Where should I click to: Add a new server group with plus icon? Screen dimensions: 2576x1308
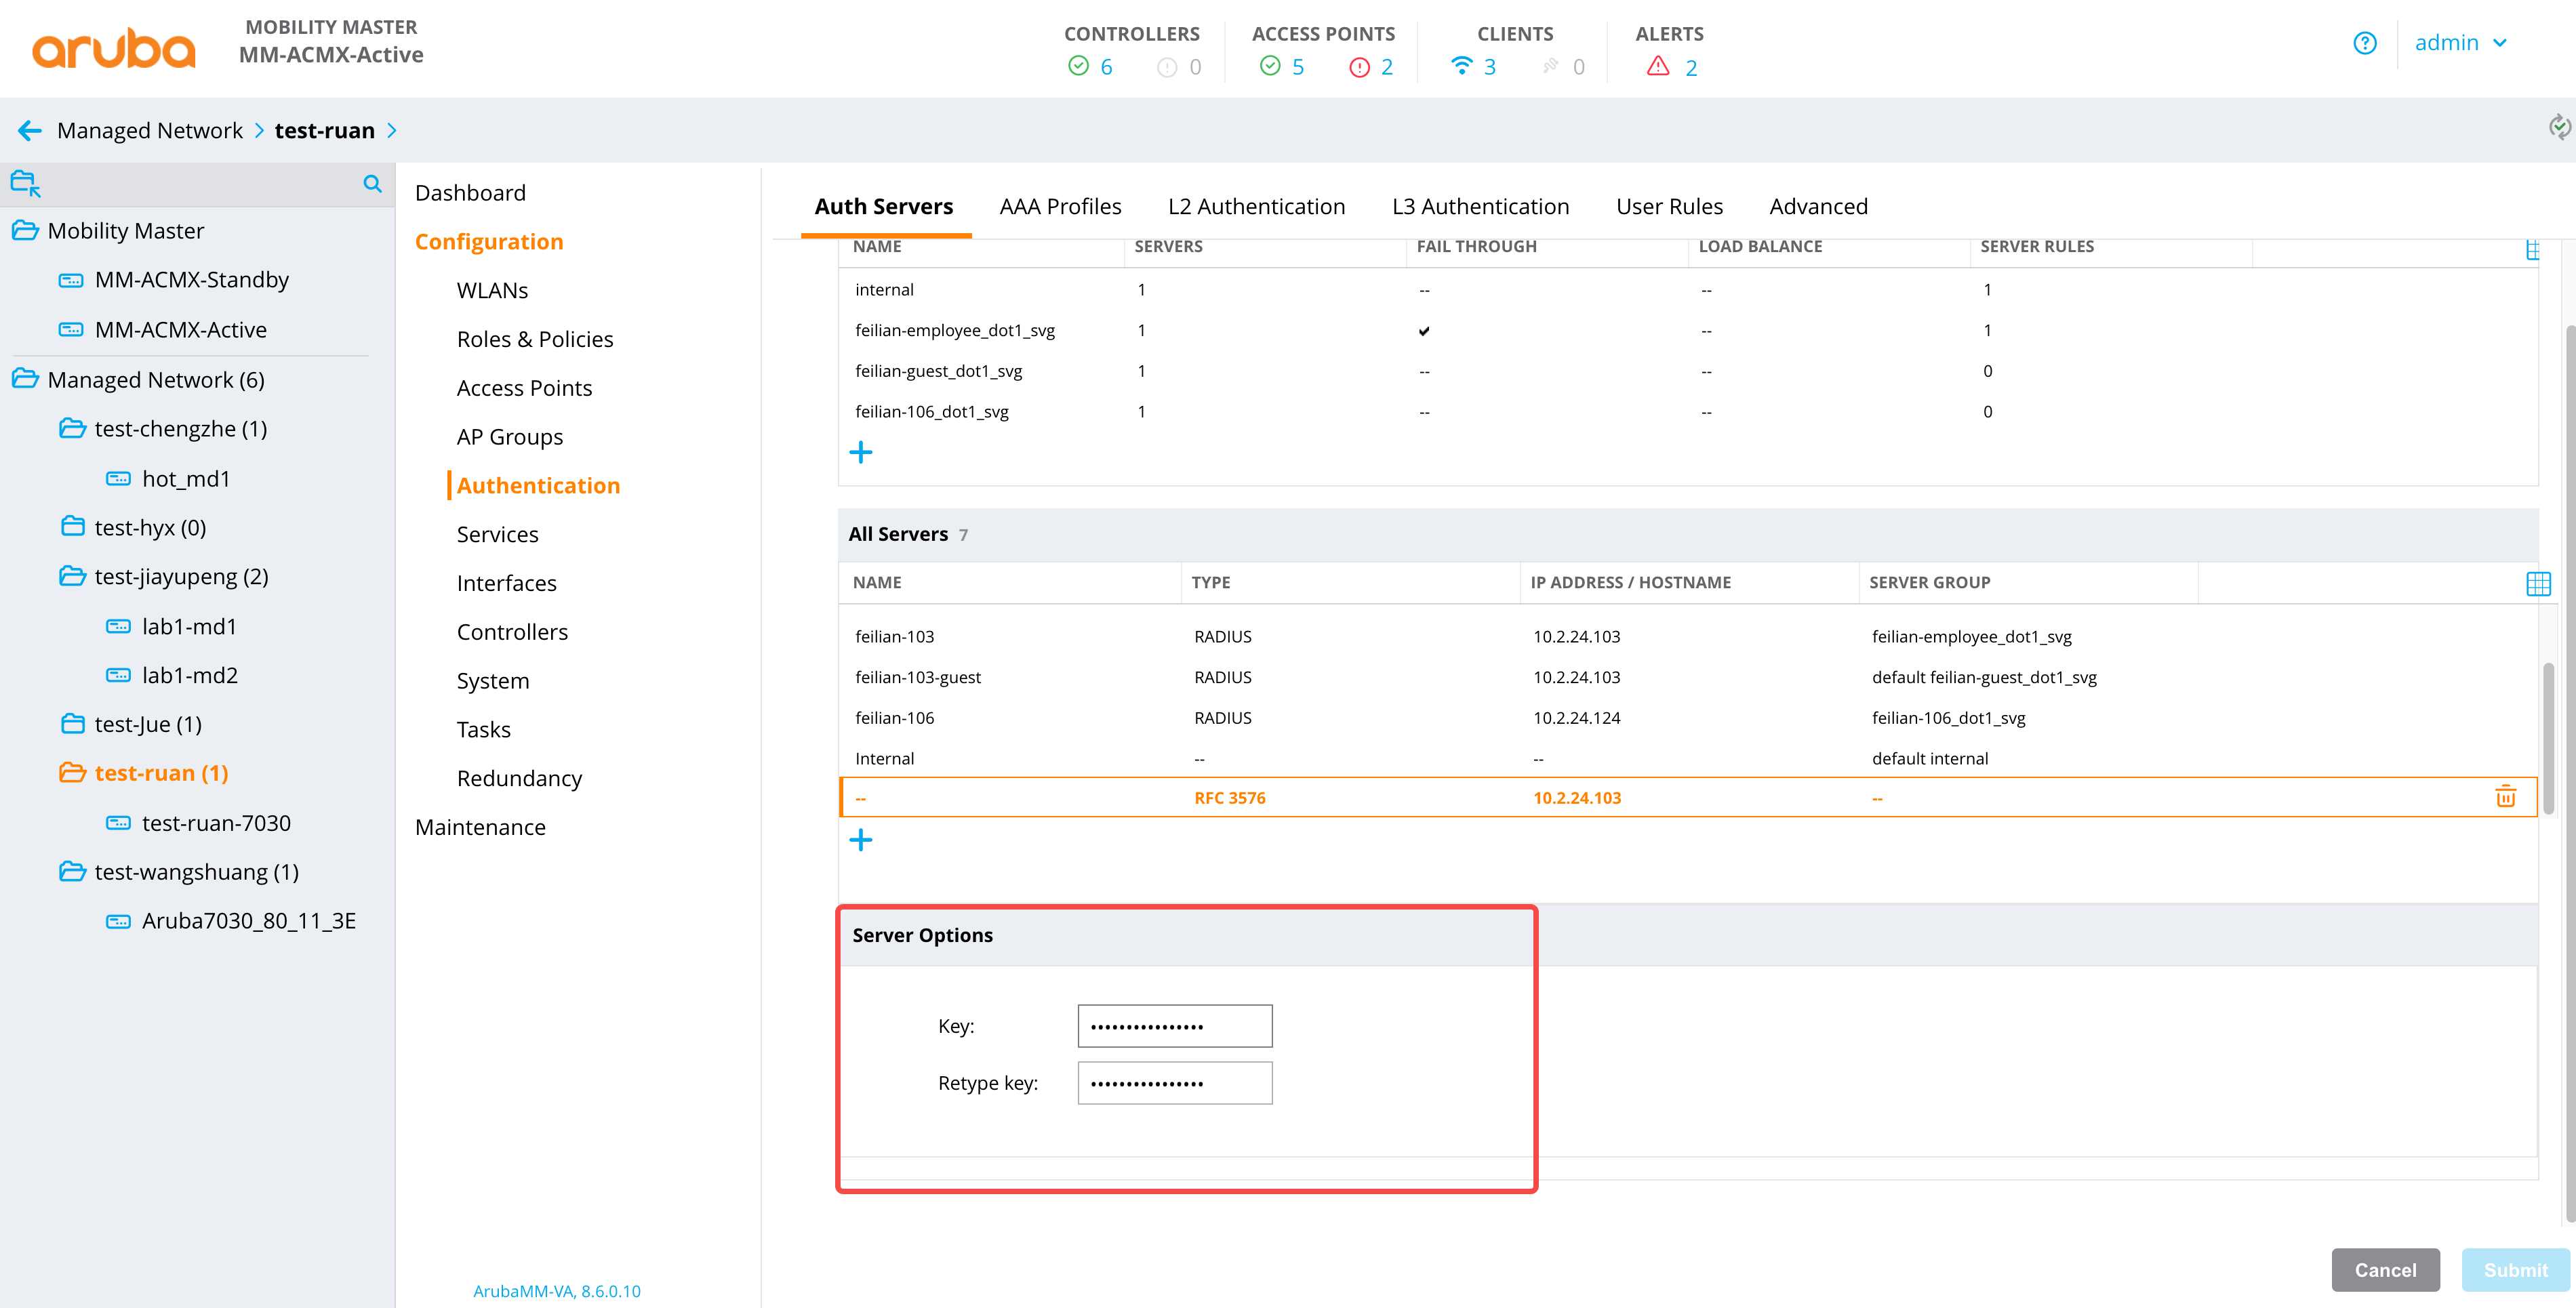(x=860, y=452)
